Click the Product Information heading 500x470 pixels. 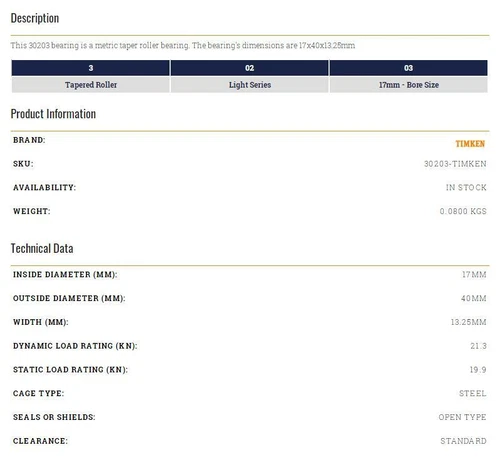53,114
